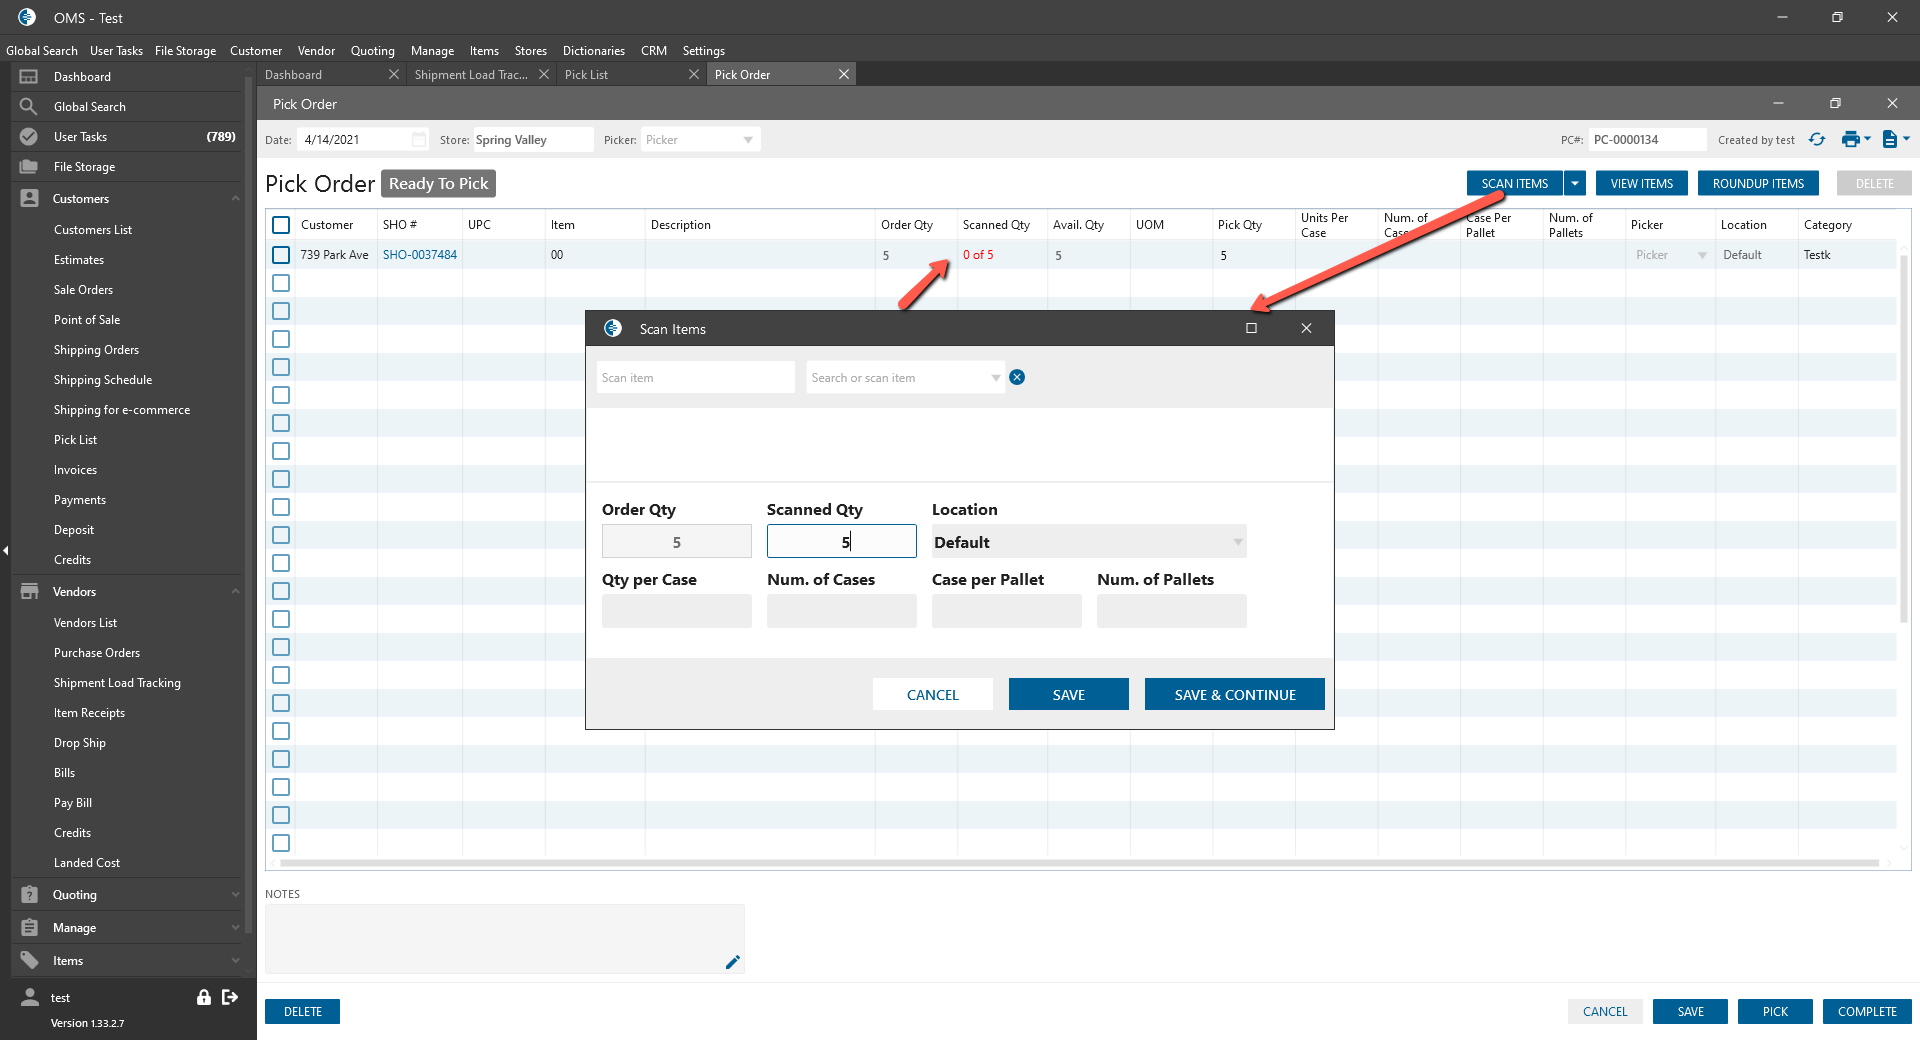The width and height of the screenshot is (1920, 1040).
Task: Click the File Storage folder icon
Action: [x=29, y=167]
